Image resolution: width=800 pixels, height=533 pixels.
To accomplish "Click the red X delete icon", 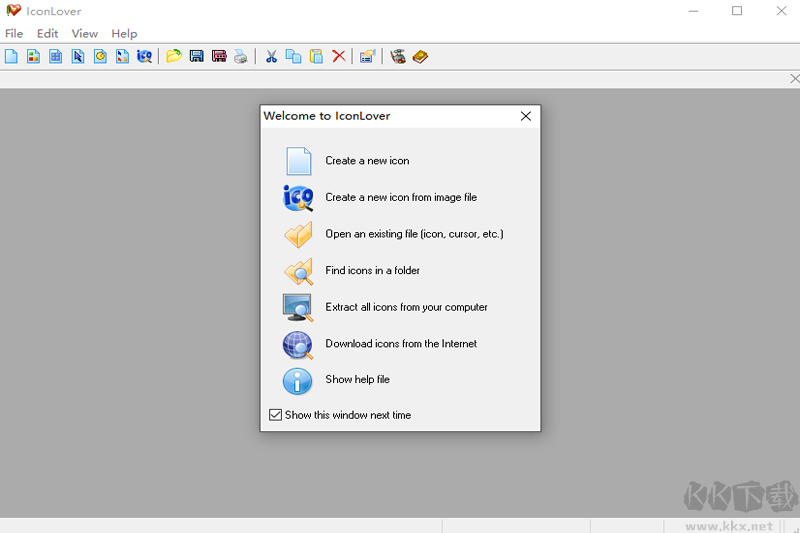I will (x=338, y=57).
